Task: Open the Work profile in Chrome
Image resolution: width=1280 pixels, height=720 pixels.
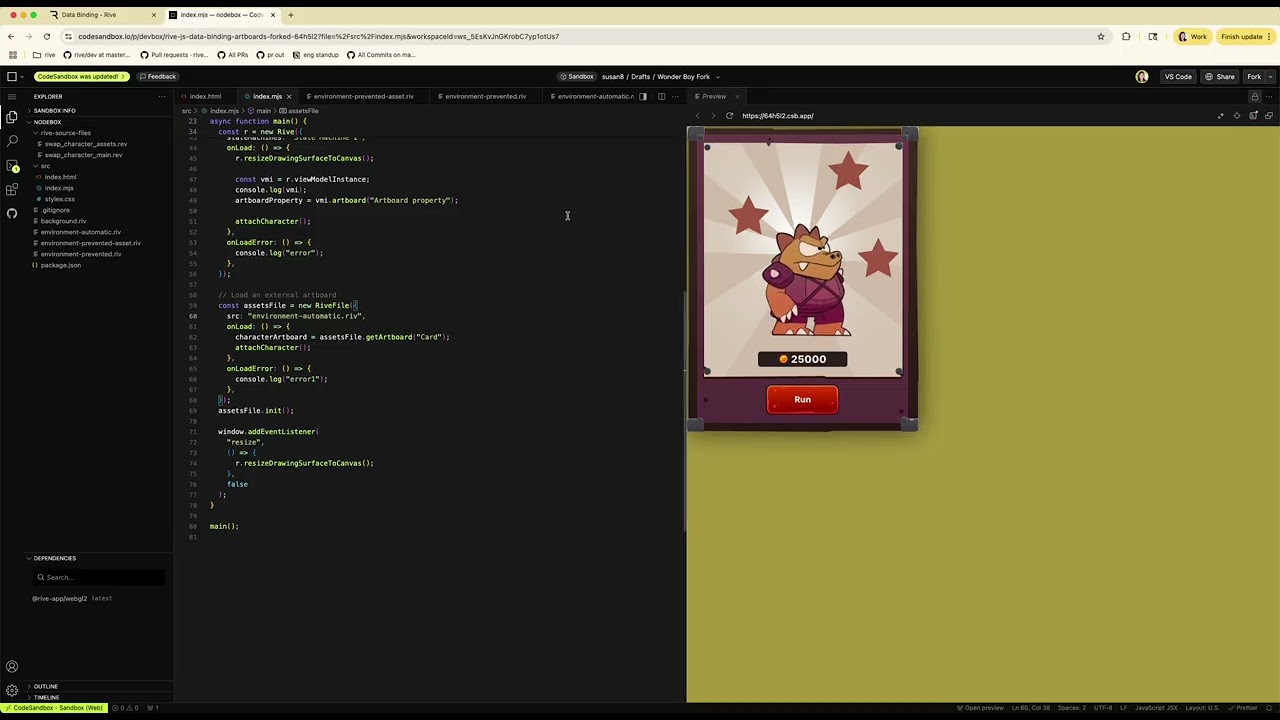Action: (x=1192, y=37)
